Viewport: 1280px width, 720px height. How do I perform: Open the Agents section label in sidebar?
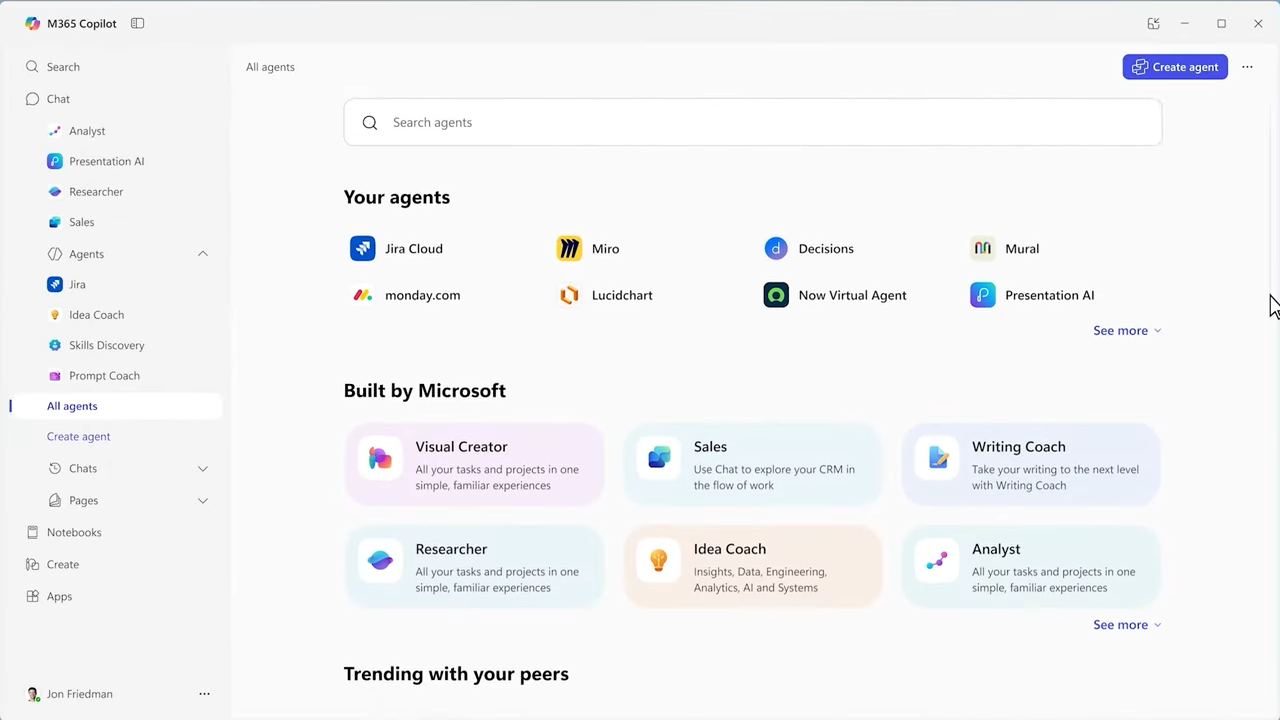(86, 254)
